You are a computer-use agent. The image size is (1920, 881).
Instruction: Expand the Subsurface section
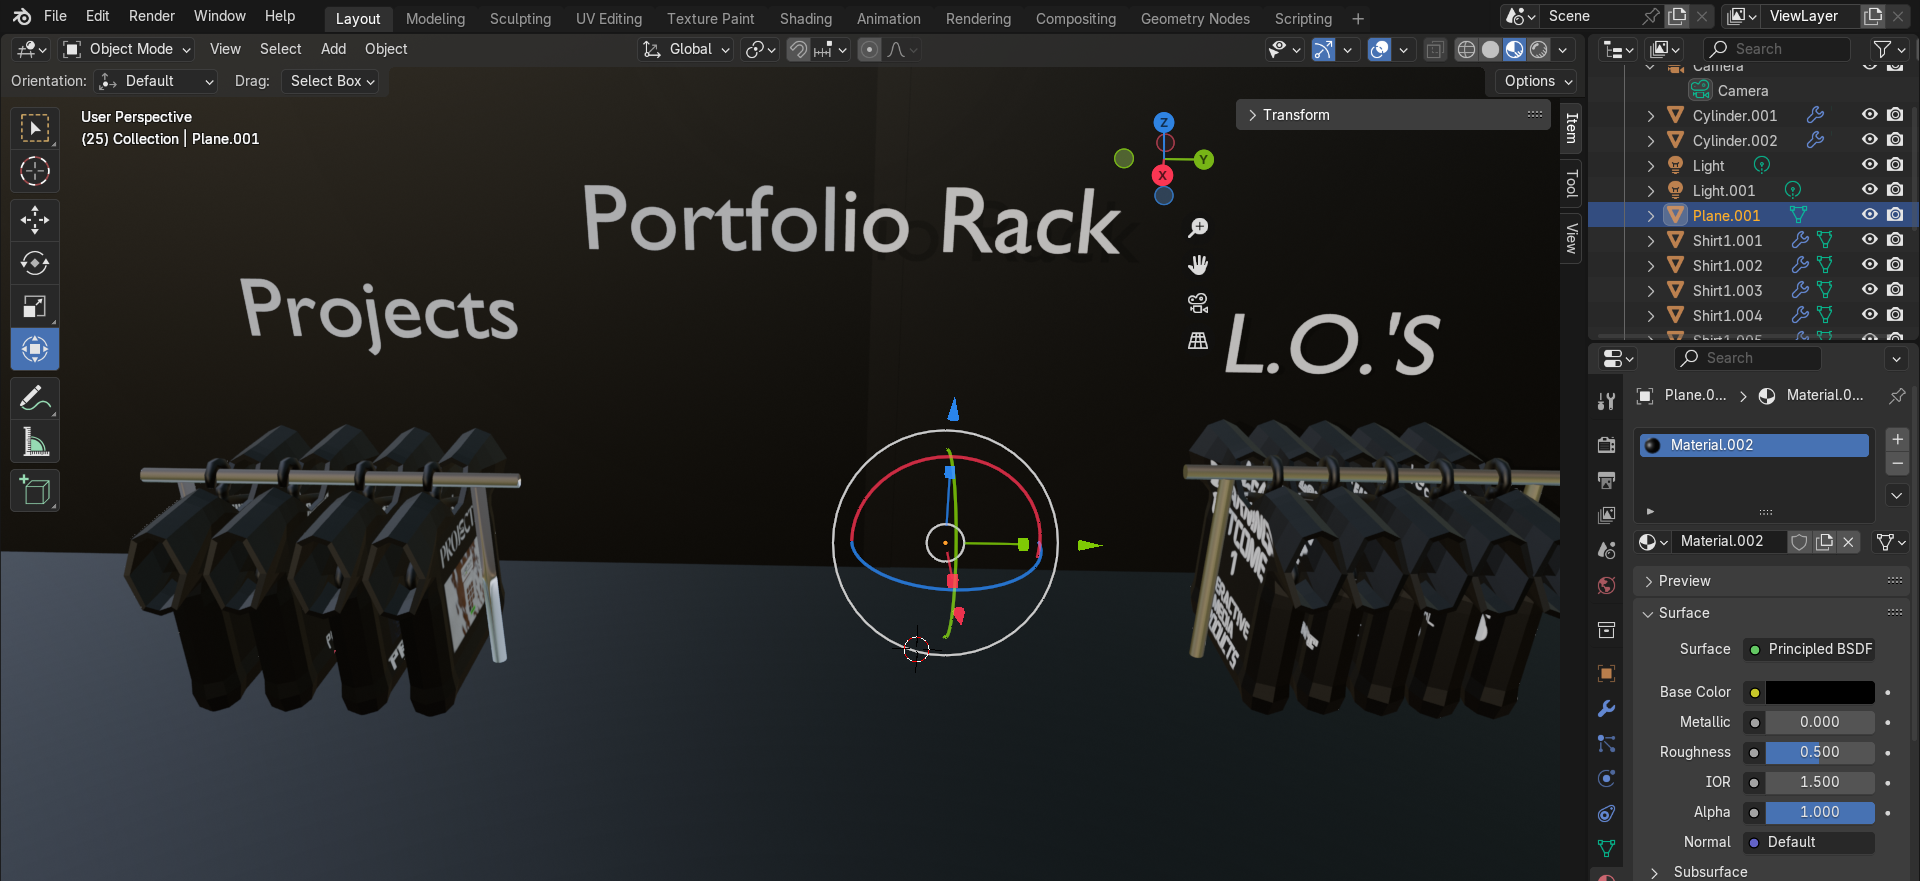click(x=1710, y=872)
